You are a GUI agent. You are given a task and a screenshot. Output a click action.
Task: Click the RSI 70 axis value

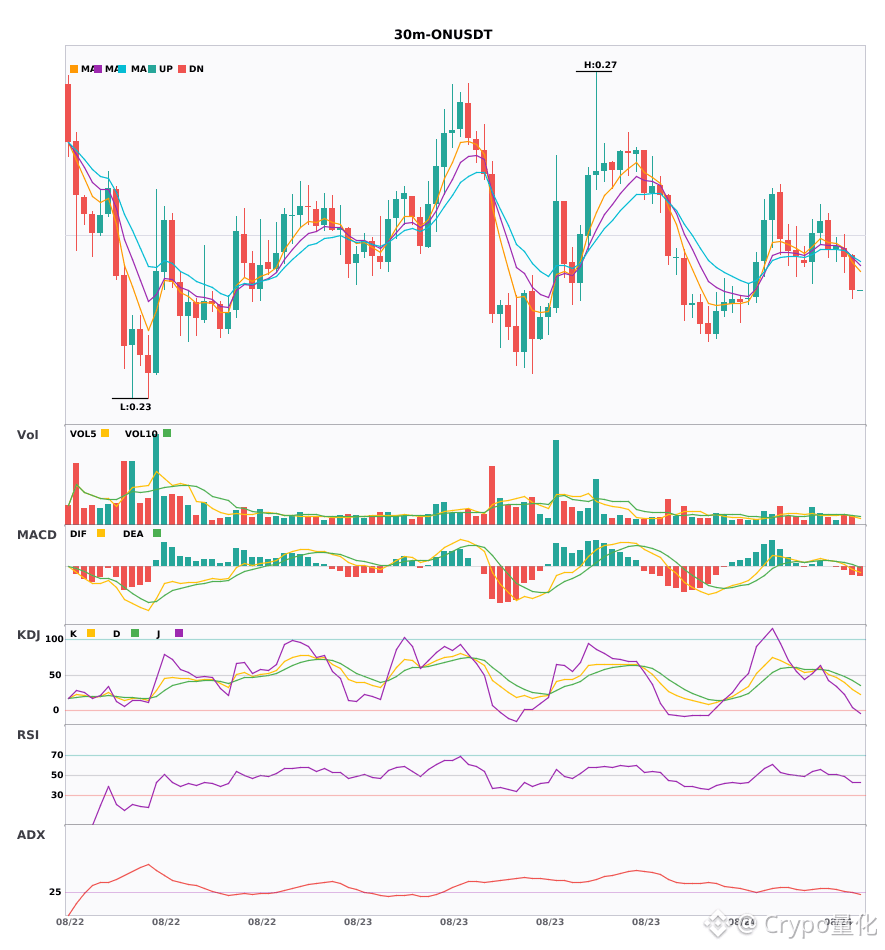pyautogui.click(x=57, y=755)
